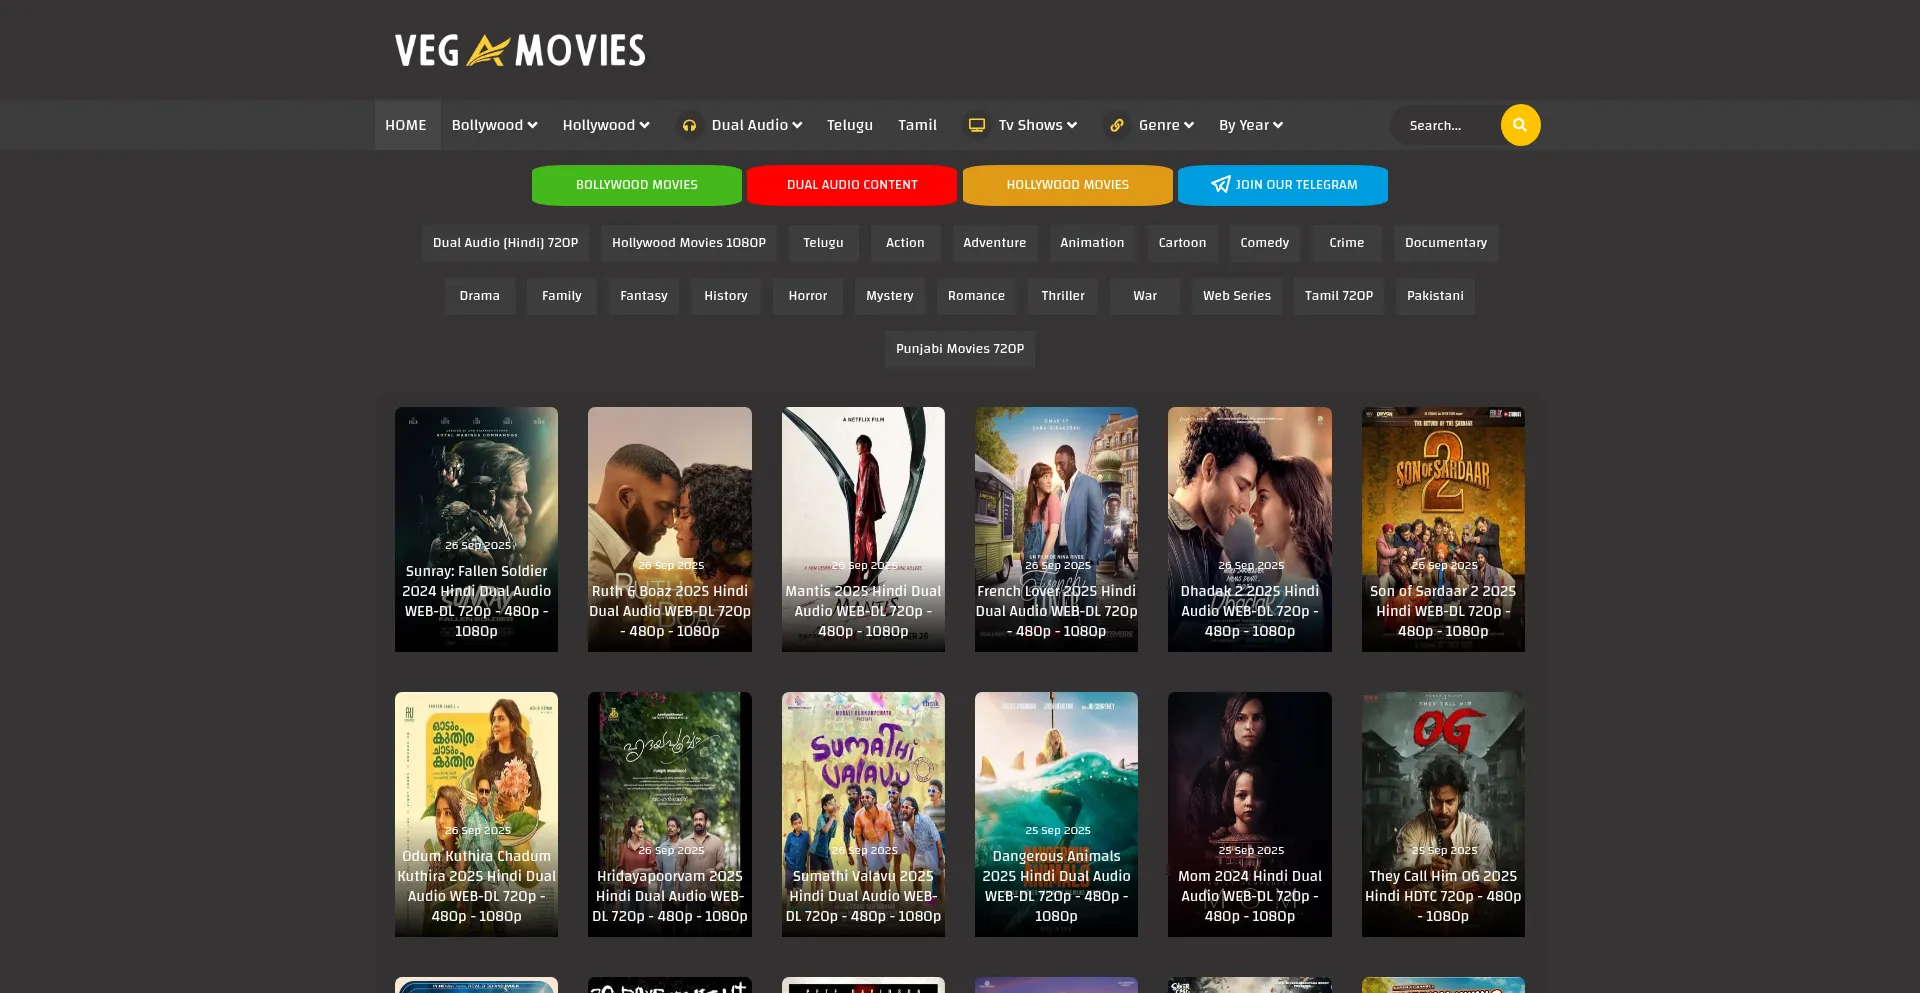Open the Tamil menu item in navbar
Image resolution: width=1920 pixels, height=993 pixels.
917,125
